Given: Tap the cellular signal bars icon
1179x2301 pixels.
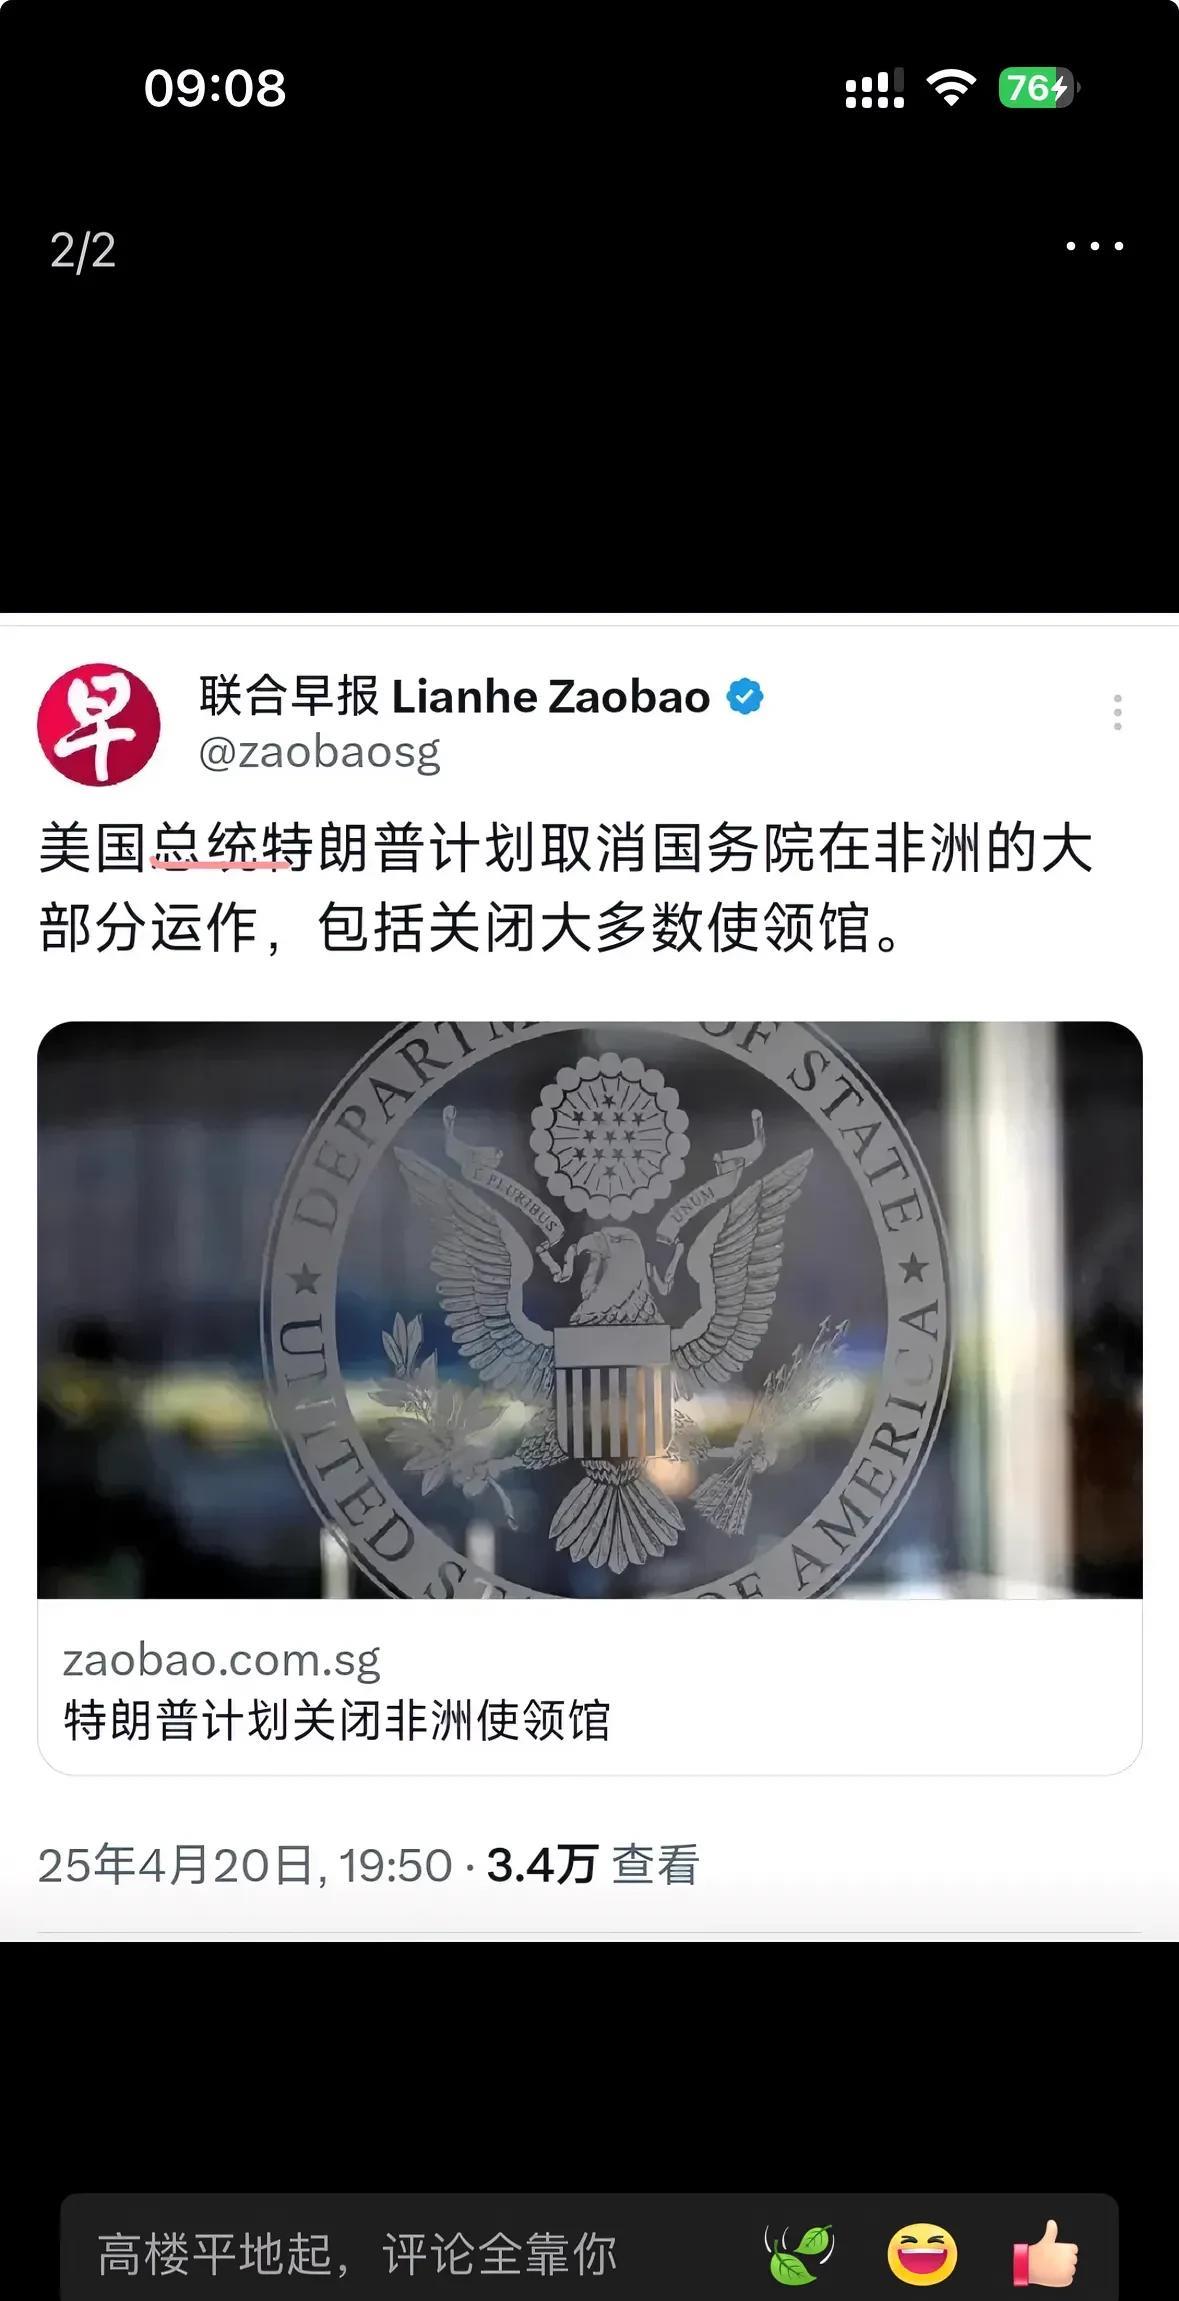Looking at the screenshot, I should pos(875,88).
